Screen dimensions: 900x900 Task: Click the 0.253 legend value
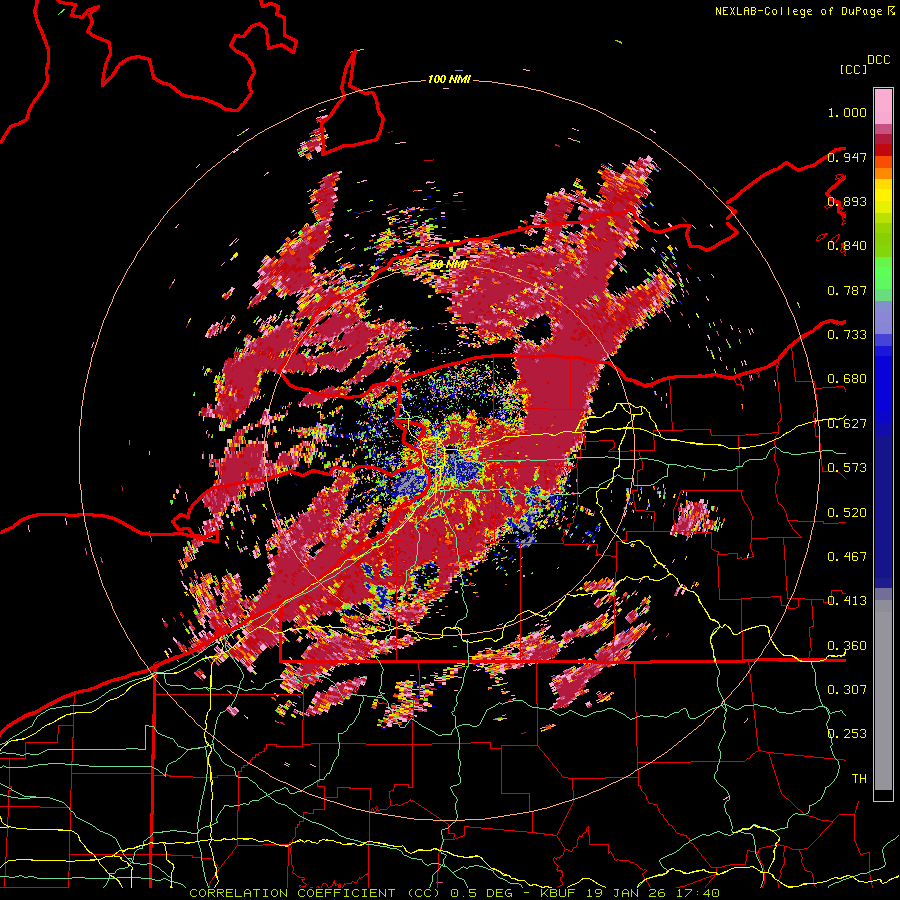click(847, 734)
